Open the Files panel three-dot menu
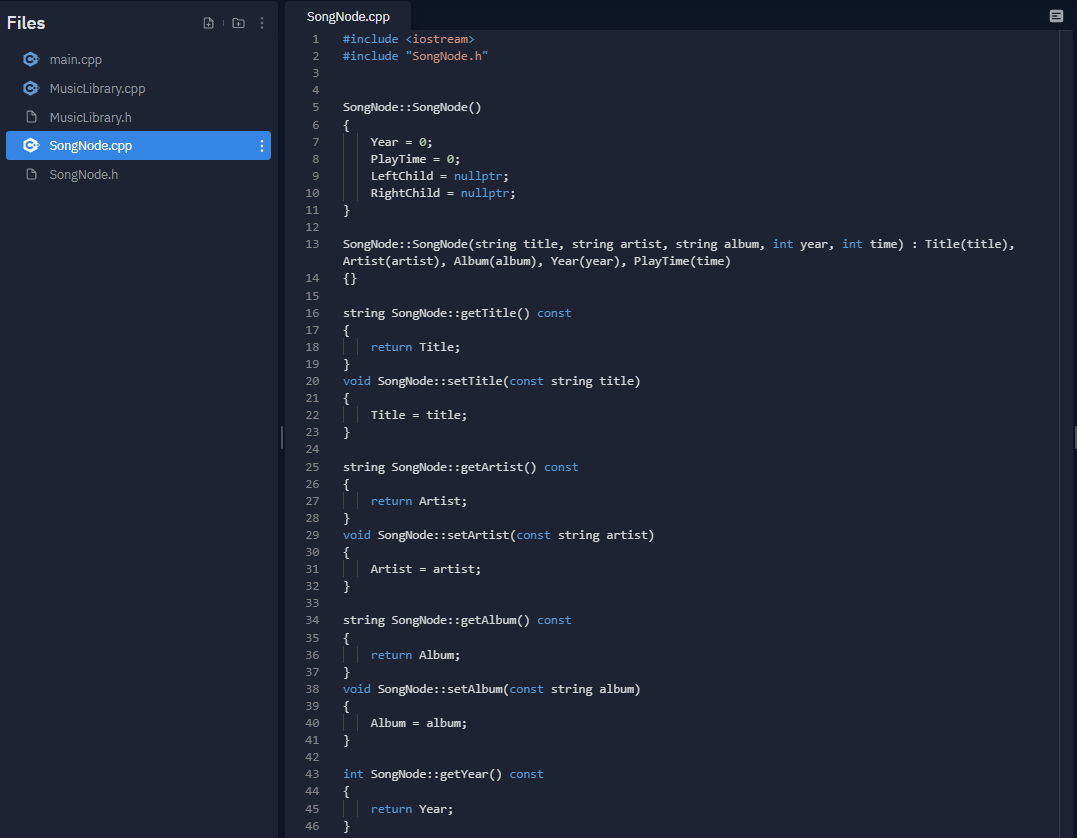1077x838 pixels. [262, 23]
